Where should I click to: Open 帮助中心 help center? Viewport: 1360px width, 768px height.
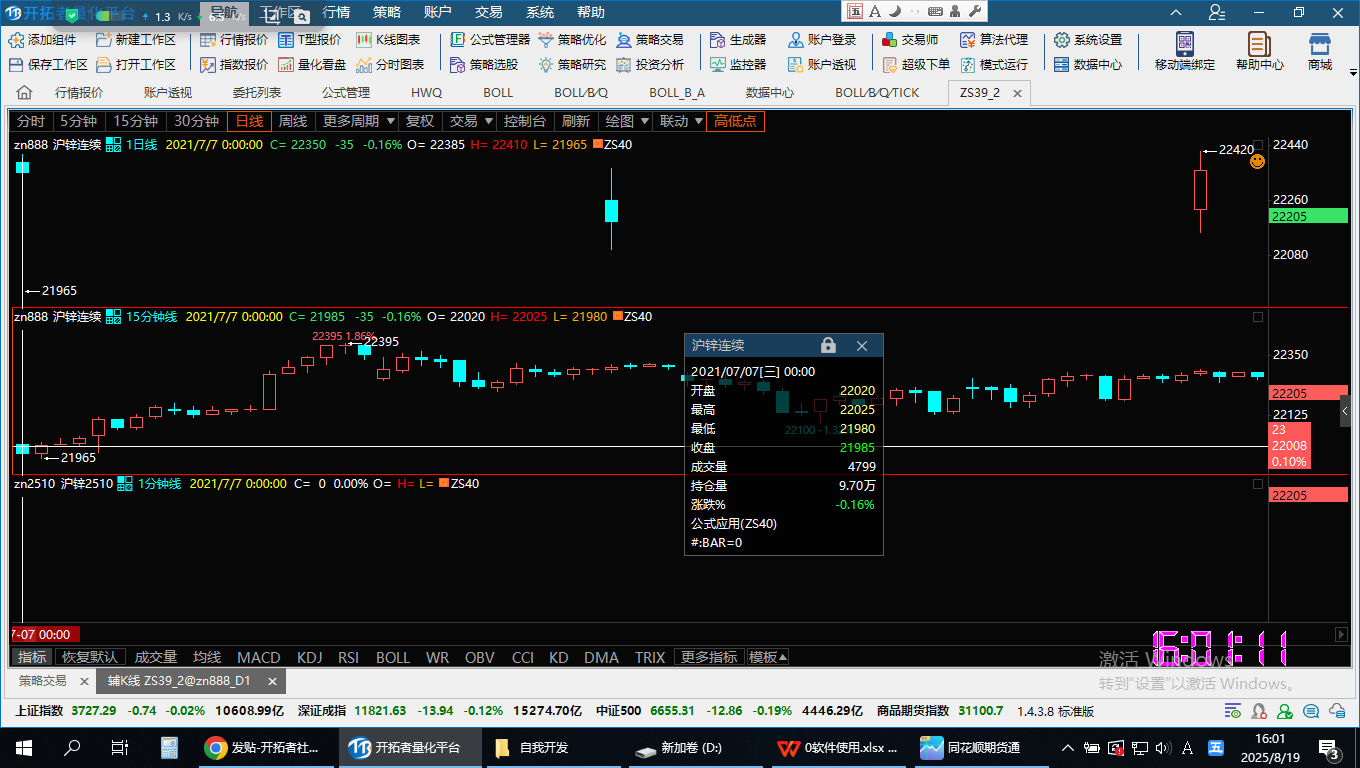[1259, 51]
